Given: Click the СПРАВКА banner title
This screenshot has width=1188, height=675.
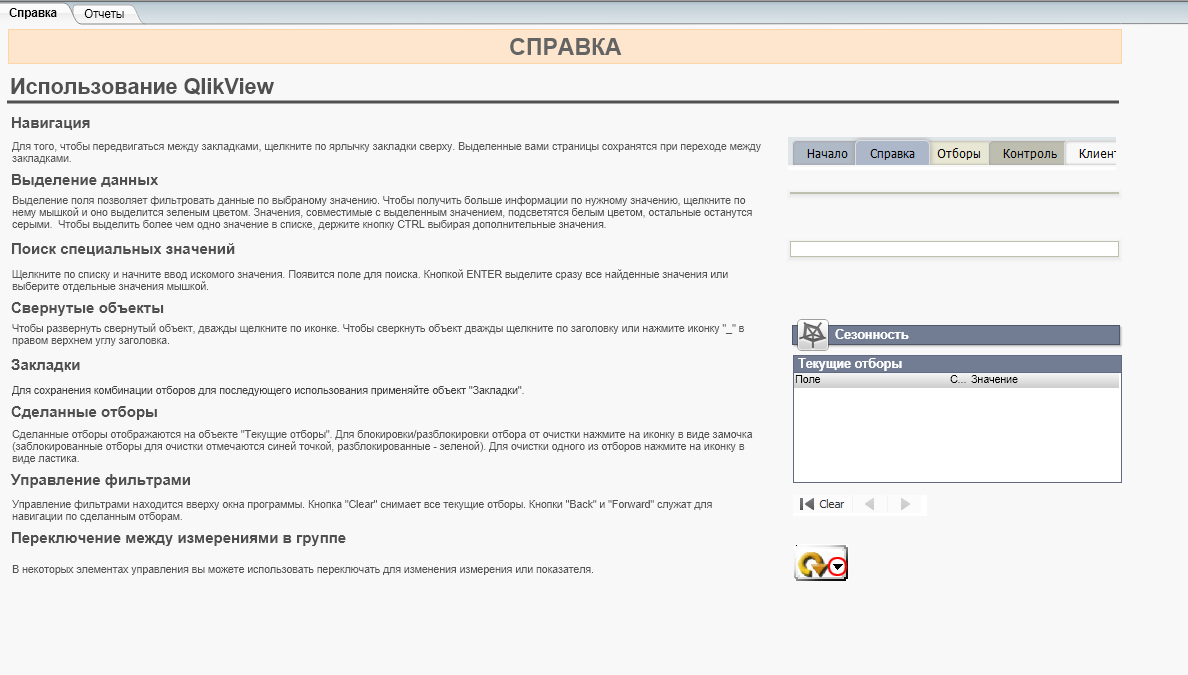Looking at the screenshot, I should pos(565,47).
